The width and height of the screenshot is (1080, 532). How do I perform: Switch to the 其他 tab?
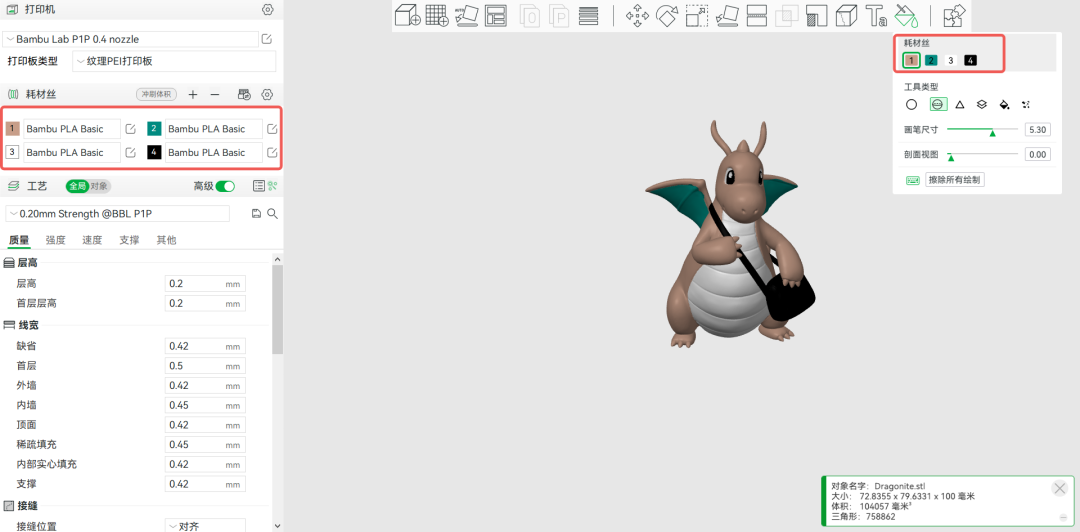[x=166, y=241]
